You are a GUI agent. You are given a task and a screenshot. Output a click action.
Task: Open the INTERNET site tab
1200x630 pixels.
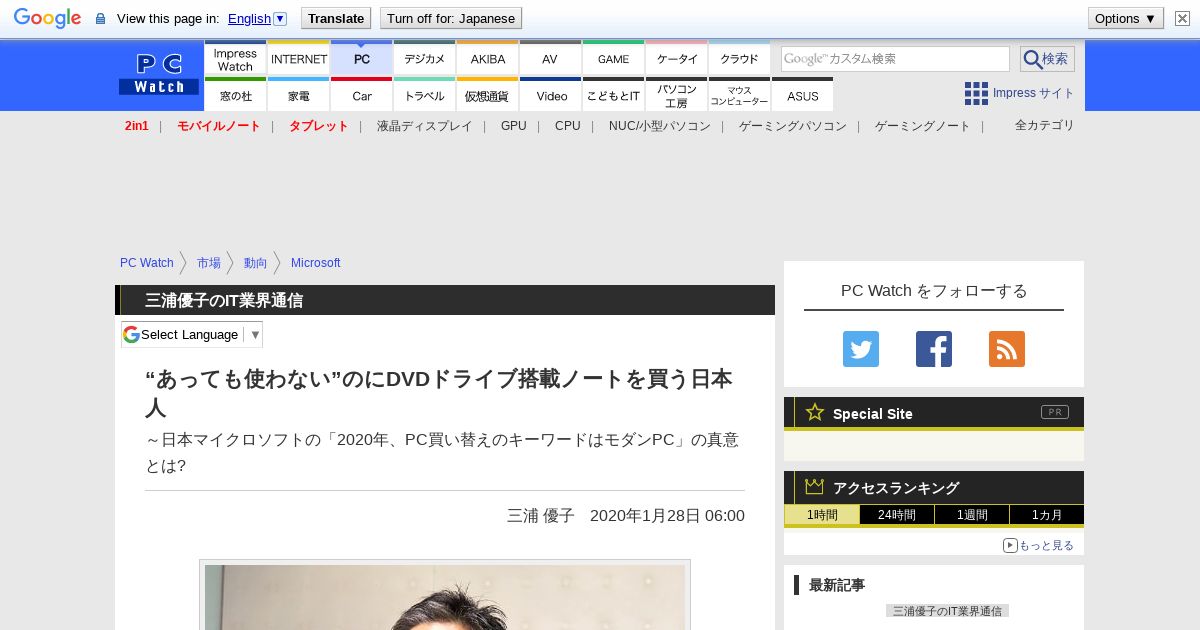point(299,59)
